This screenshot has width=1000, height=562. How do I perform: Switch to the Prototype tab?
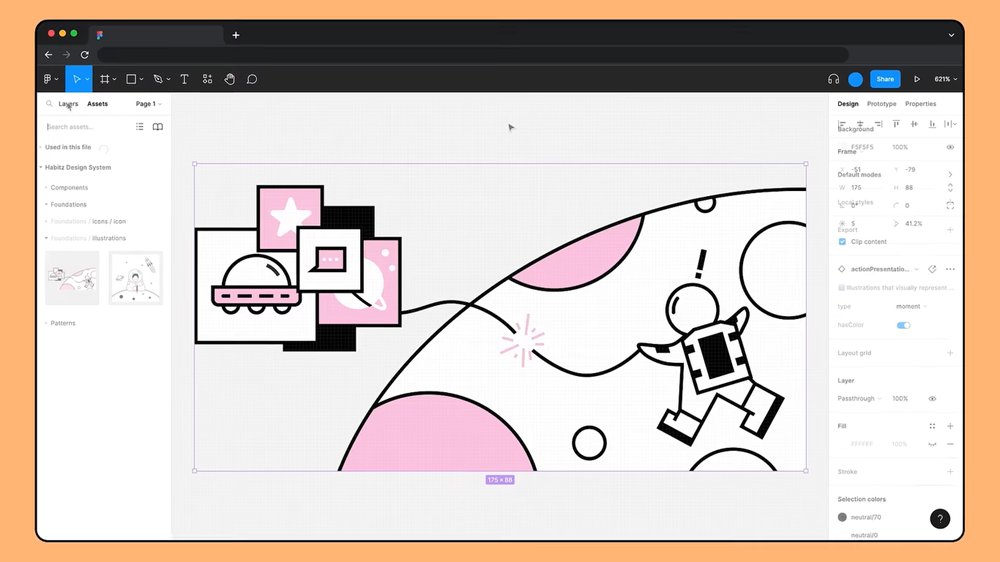coord(881,104)
